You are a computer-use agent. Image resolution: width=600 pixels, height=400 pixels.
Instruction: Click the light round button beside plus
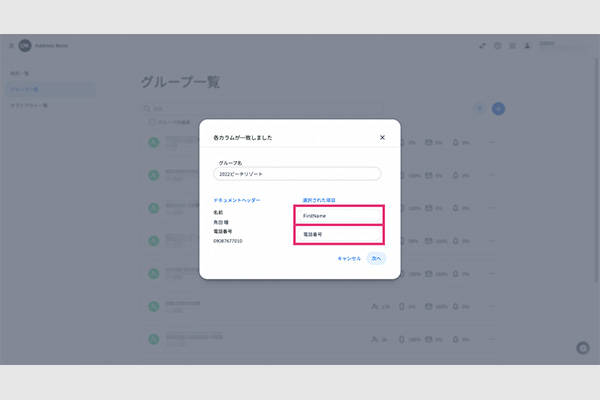pos(479,108)
